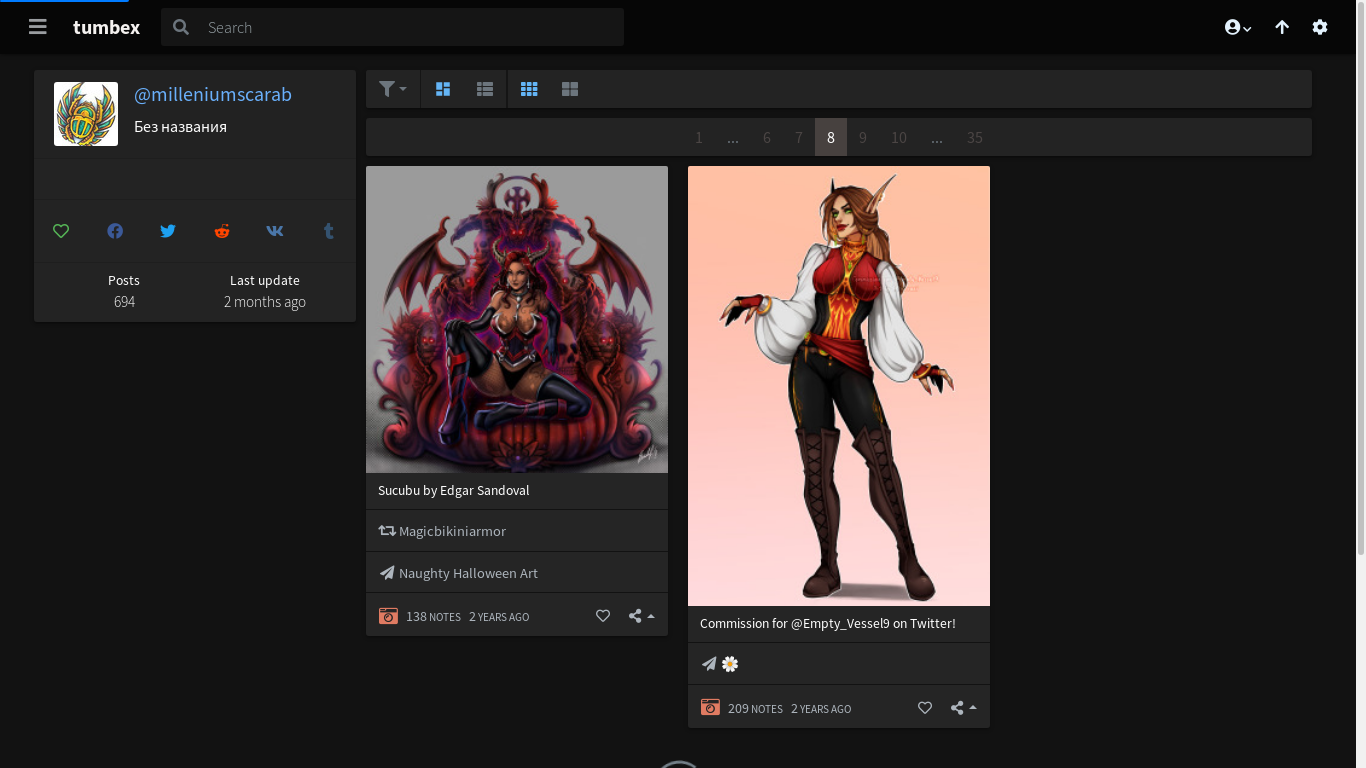Viewport: 1366px width, 768px height.
Task: Switch to masonry layout view
Action: click(x=443, y=89)
